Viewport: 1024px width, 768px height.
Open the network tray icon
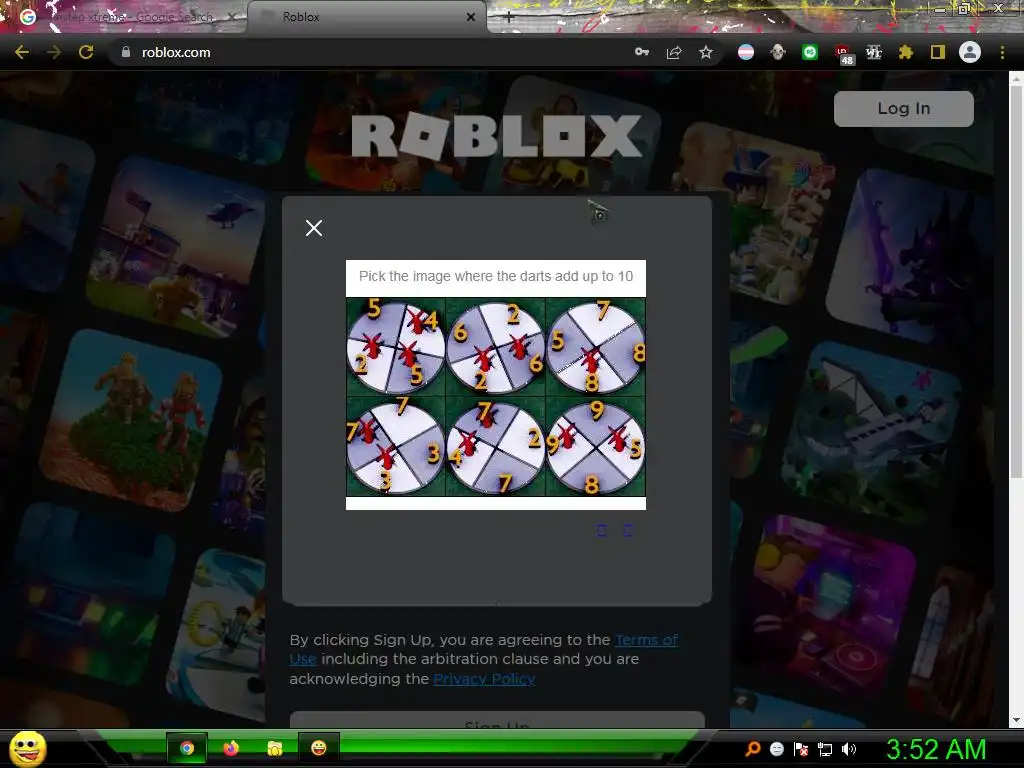tap(825, 749)
